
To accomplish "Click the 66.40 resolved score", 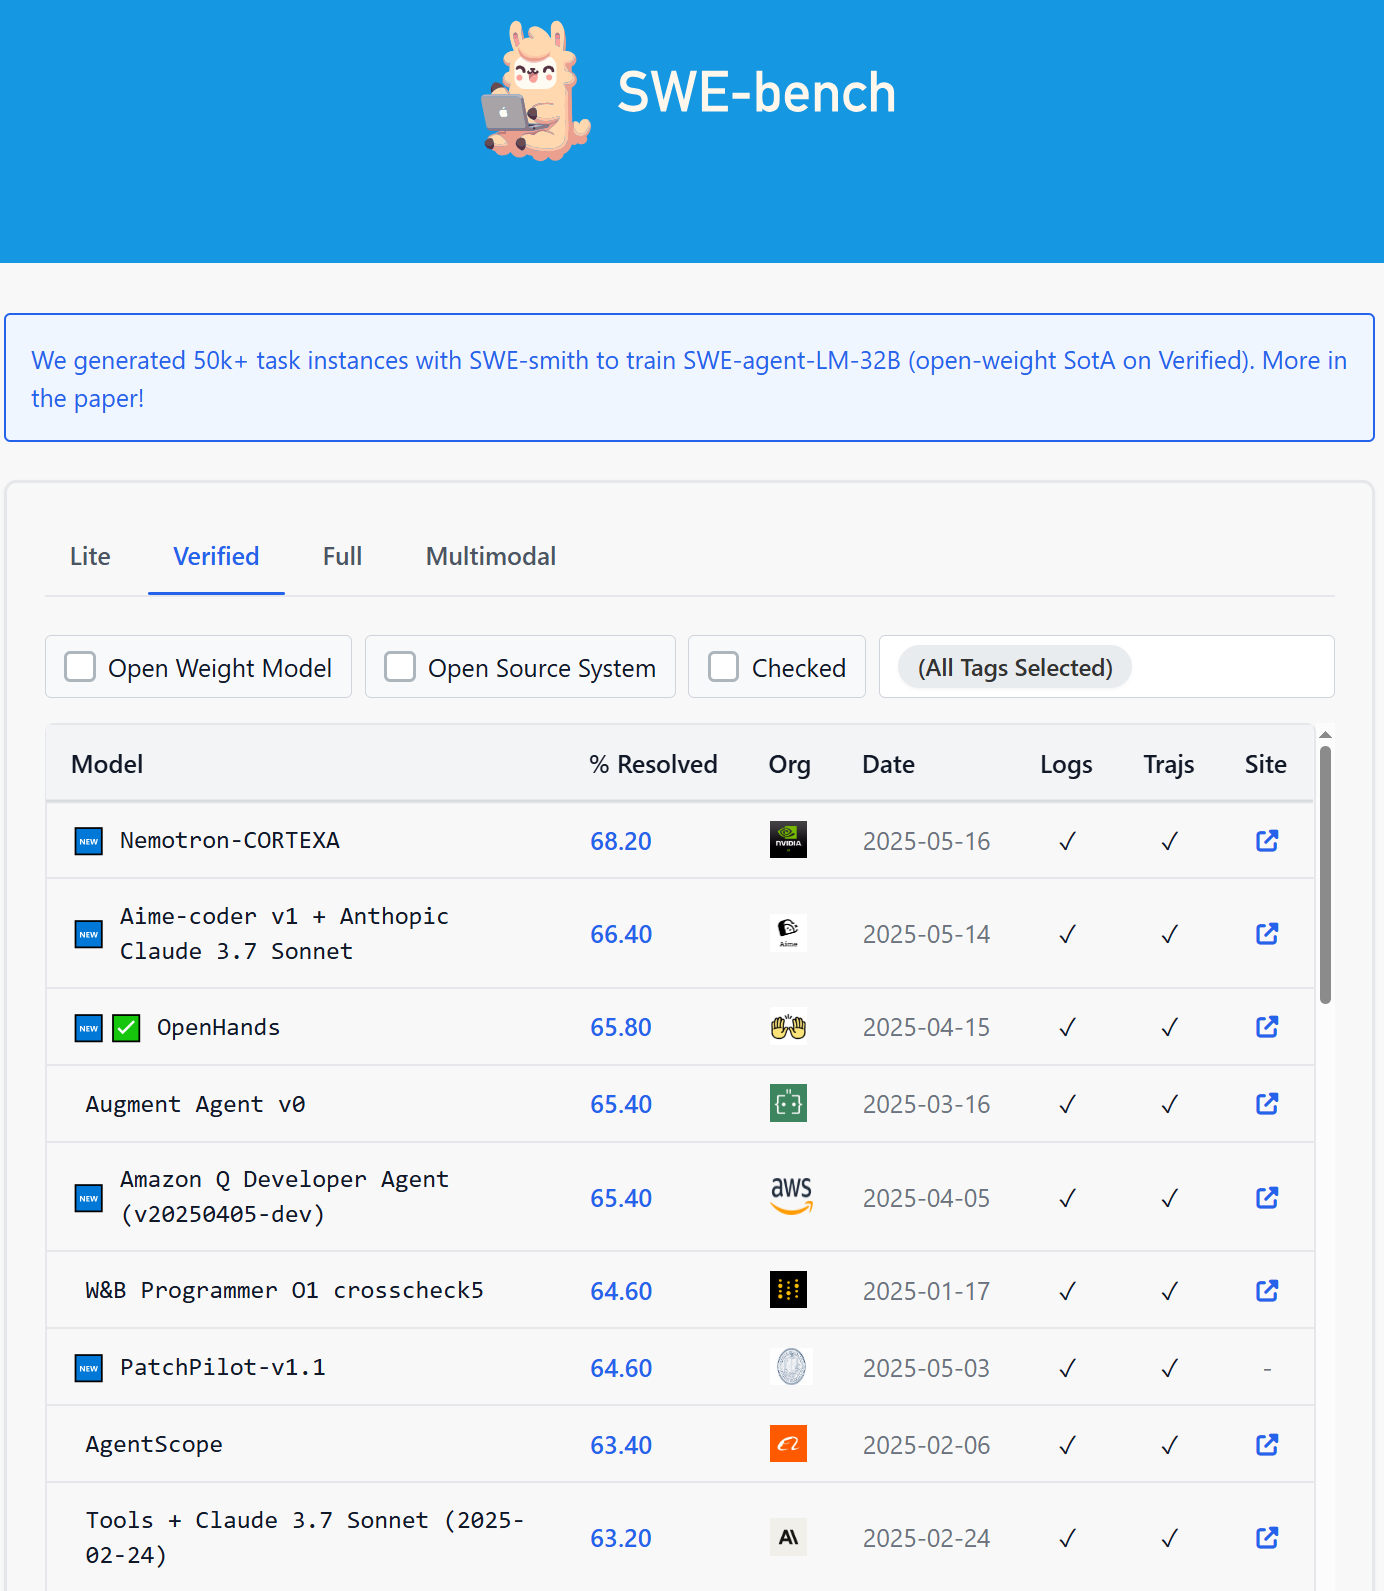I will (621, 934).
